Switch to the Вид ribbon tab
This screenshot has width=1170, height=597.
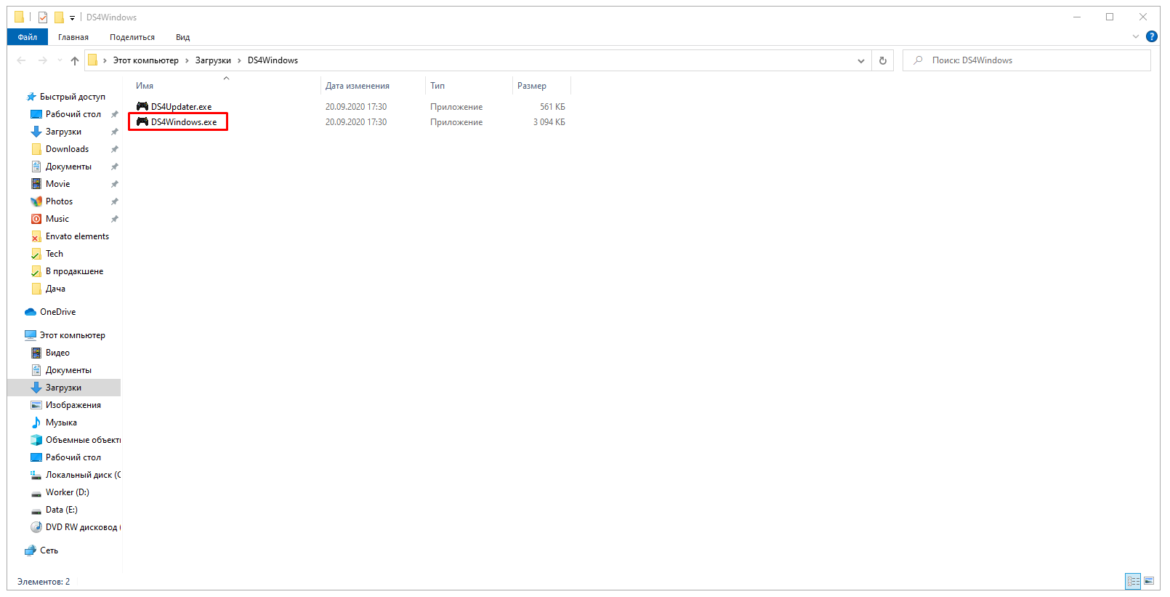(x=183, y=37)
